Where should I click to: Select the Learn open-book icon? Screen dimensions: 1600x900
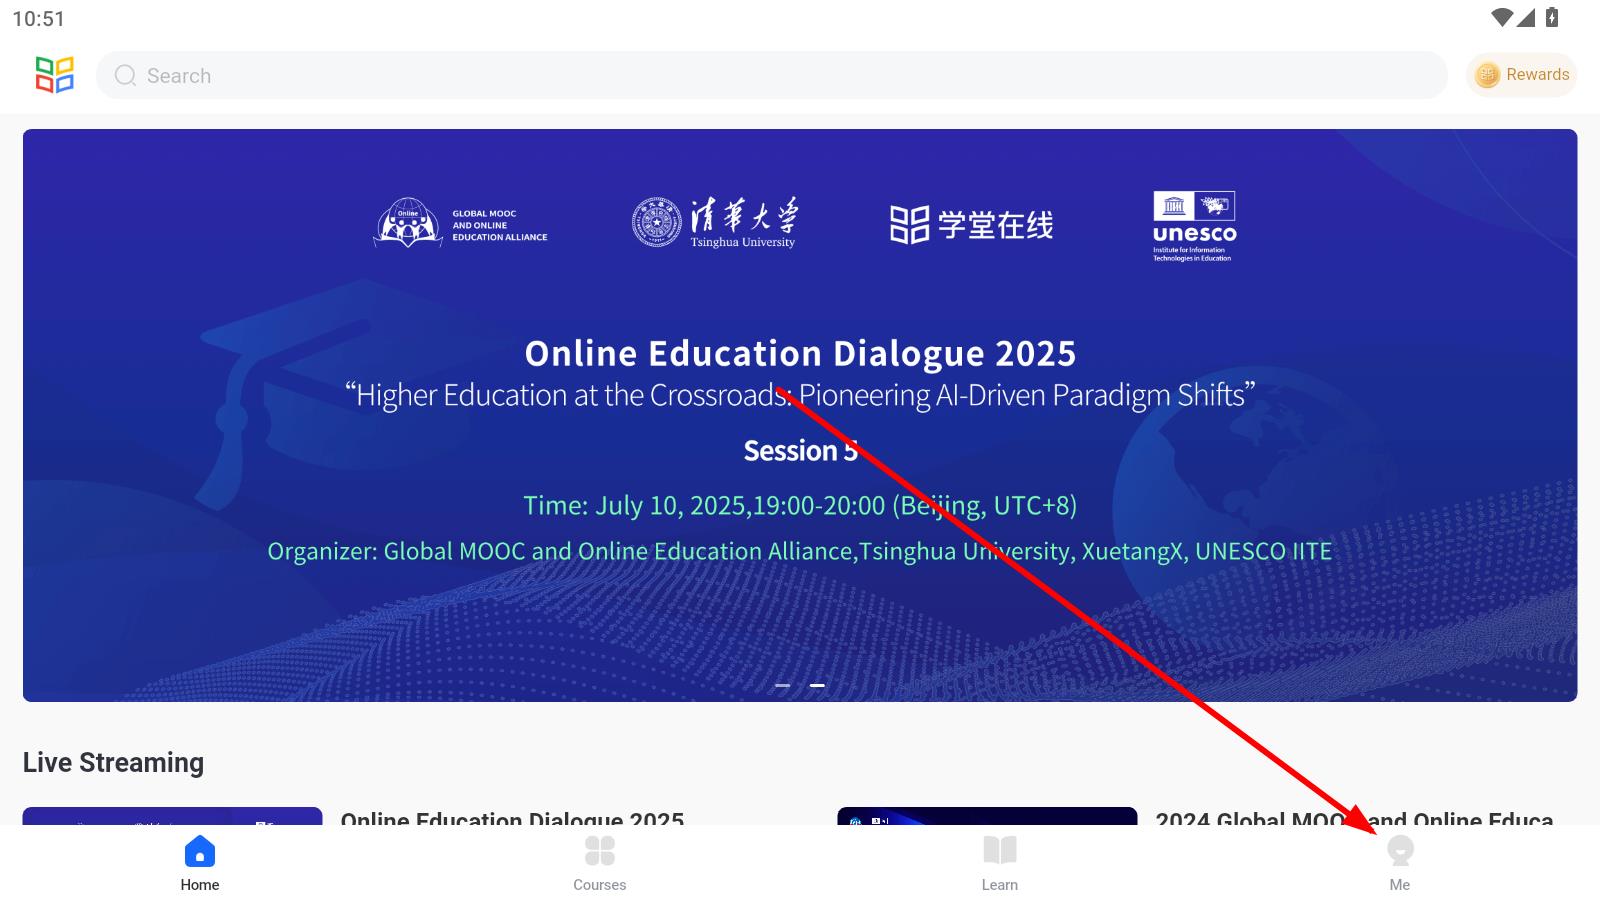click(x=1000, y=851)
